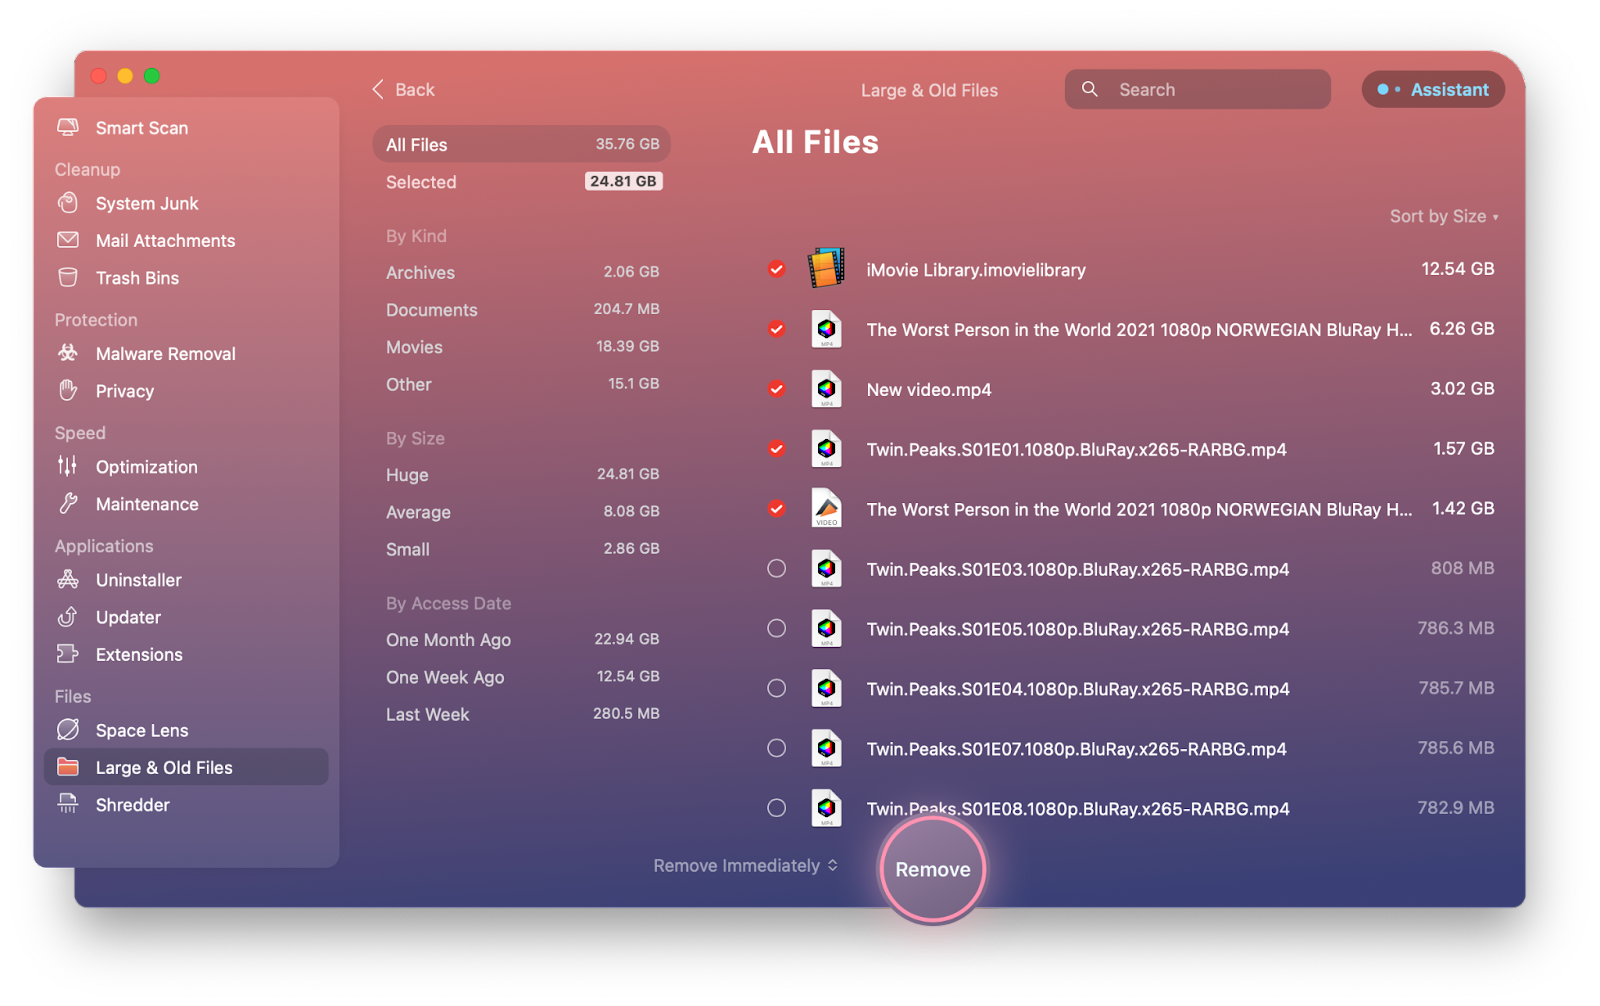Click the Twin.Peaks.S01E05 file icon
The height and width of the screenshot is (1006, 1600).
(x=826, y=628)
